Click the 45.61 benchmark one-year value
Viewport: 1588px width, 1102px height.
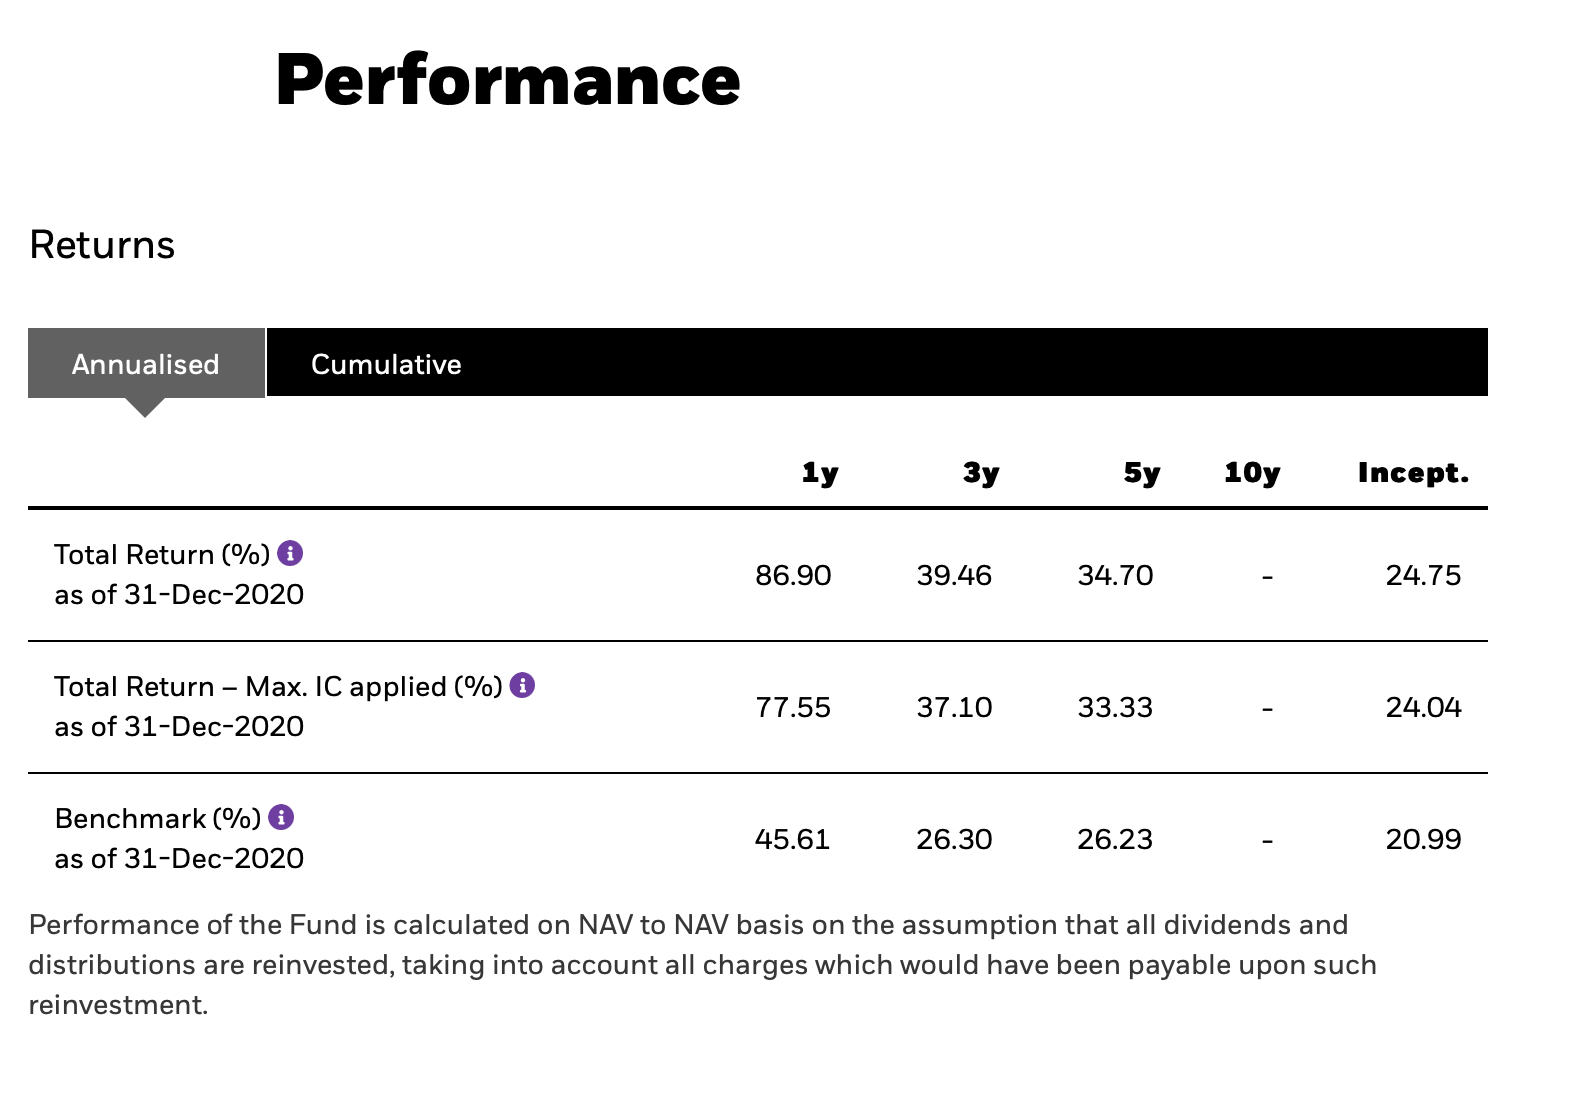(x=792, y=839)
